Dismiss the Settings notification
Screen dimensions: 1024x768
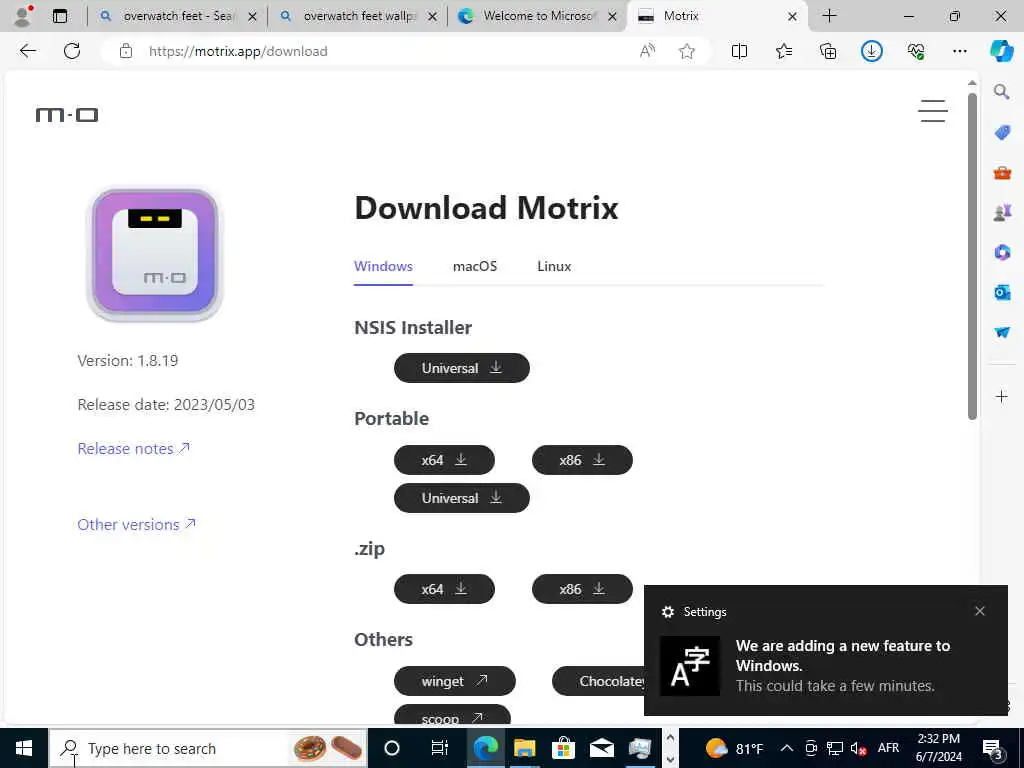(x=980, y=611)
